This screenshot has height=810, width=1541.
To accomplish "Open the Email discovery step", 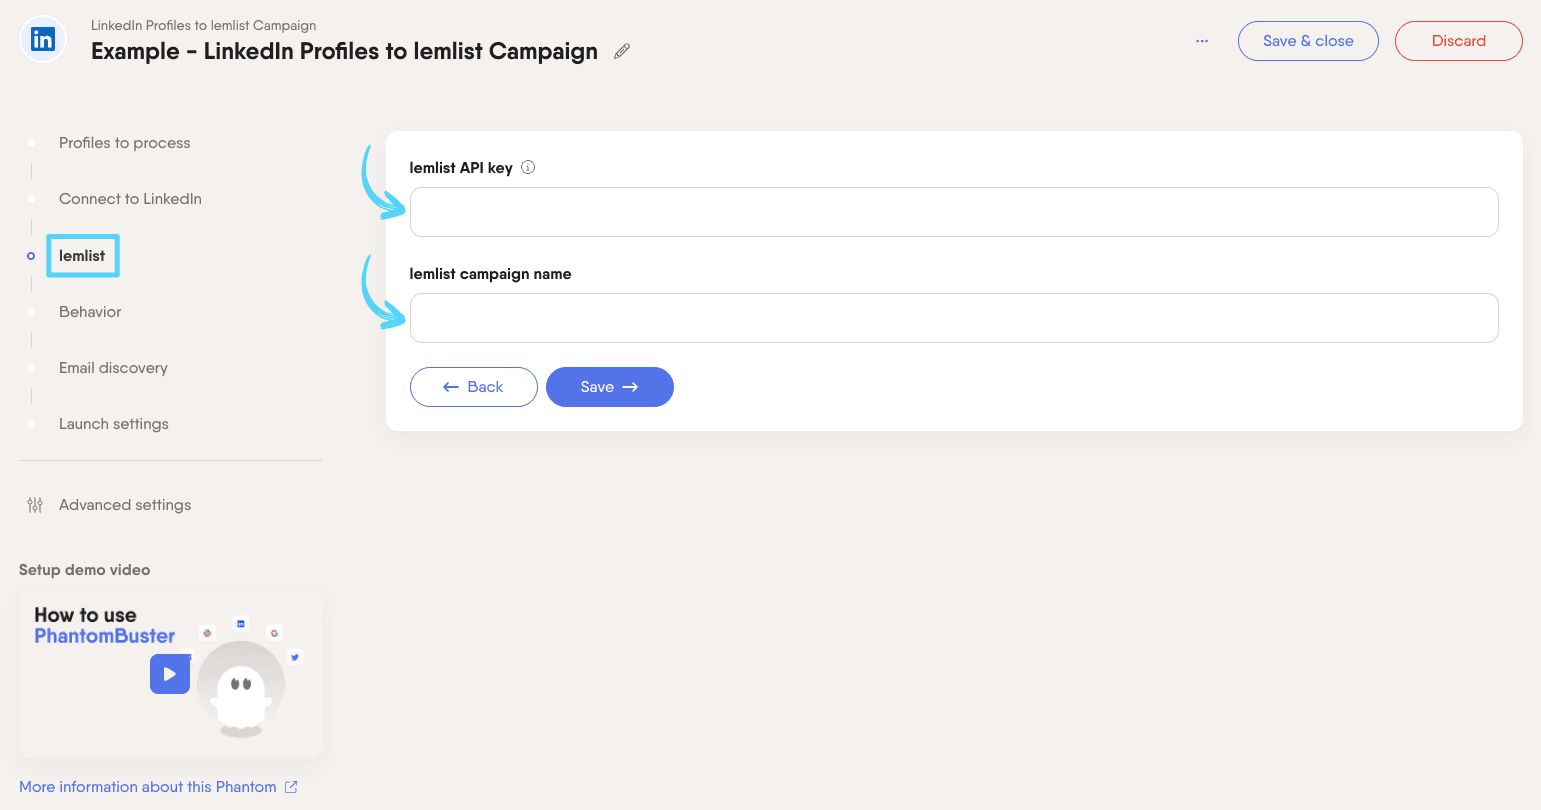I will [113, 368].
